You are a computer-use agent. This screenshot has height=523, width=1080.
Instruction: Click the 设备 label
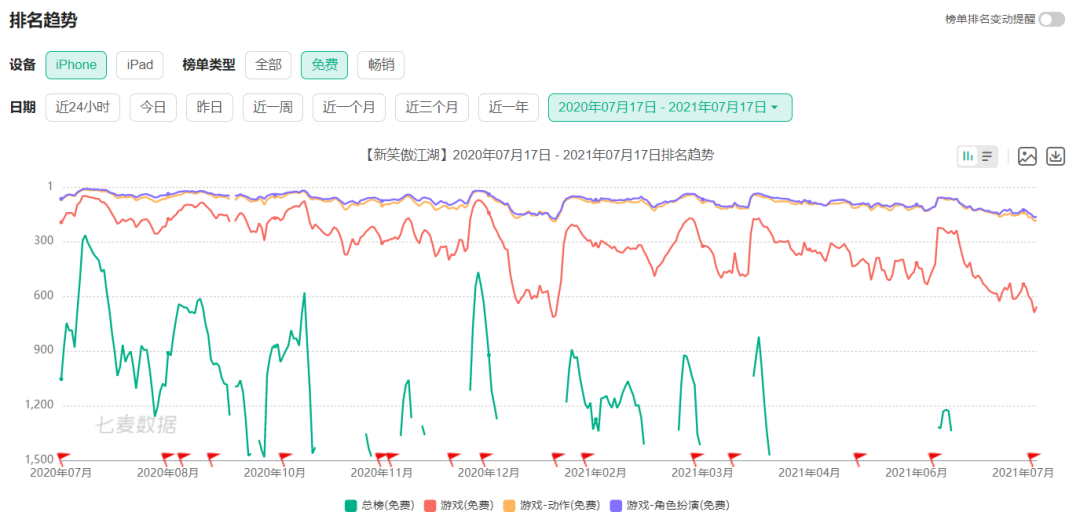[x=22, y=65]
